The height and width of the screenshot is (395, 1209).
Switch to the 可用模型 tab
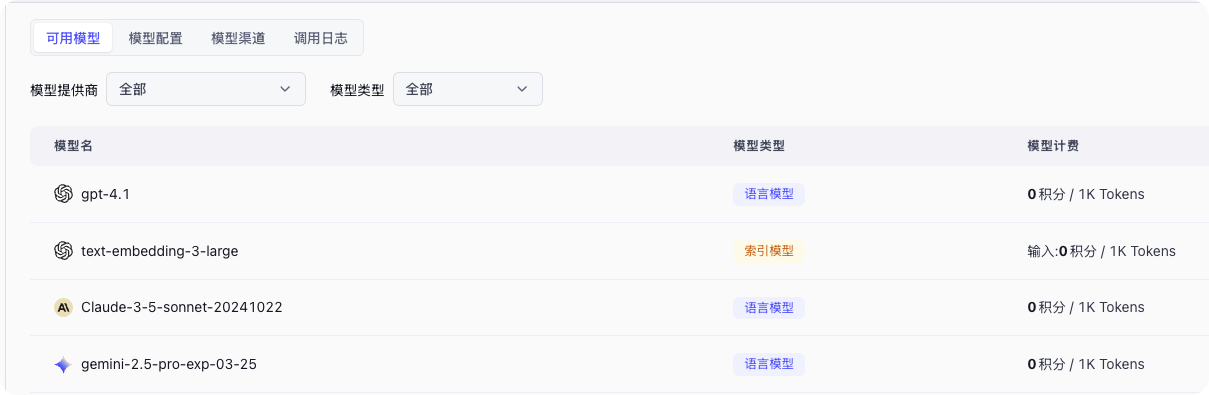73,38
